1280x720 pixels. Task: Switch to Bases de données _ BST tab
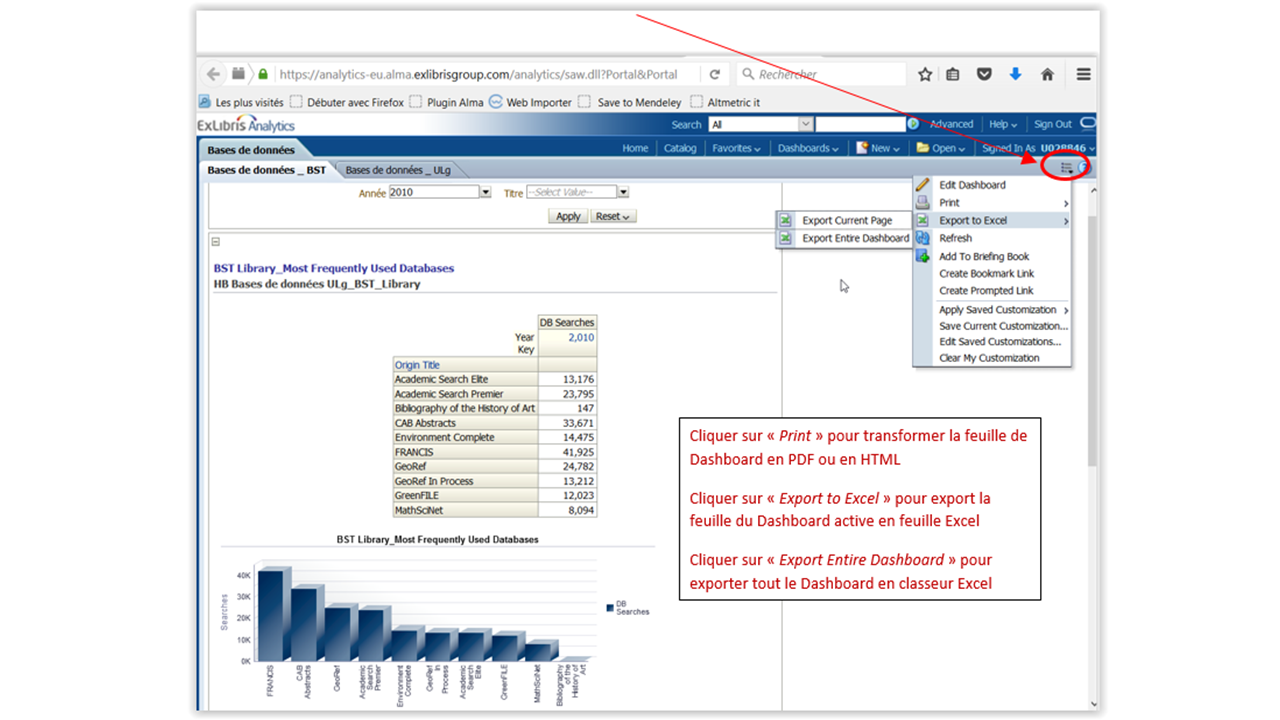(266, 171)
